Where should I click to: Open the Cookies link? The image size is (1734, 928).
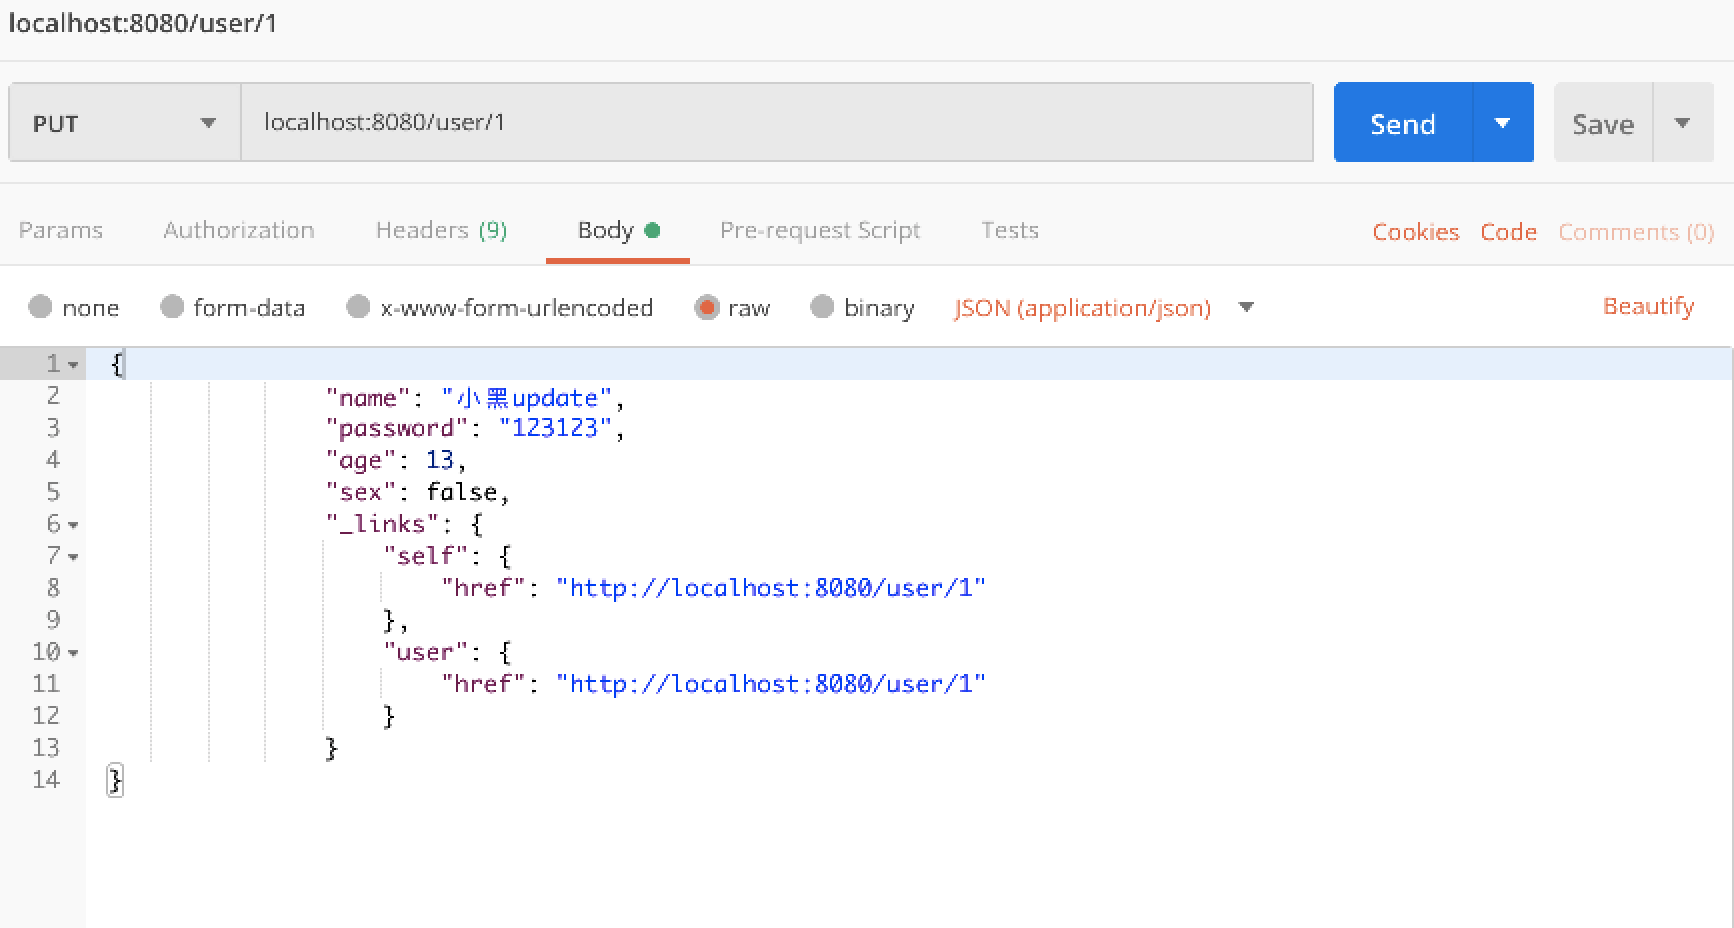1415,232
